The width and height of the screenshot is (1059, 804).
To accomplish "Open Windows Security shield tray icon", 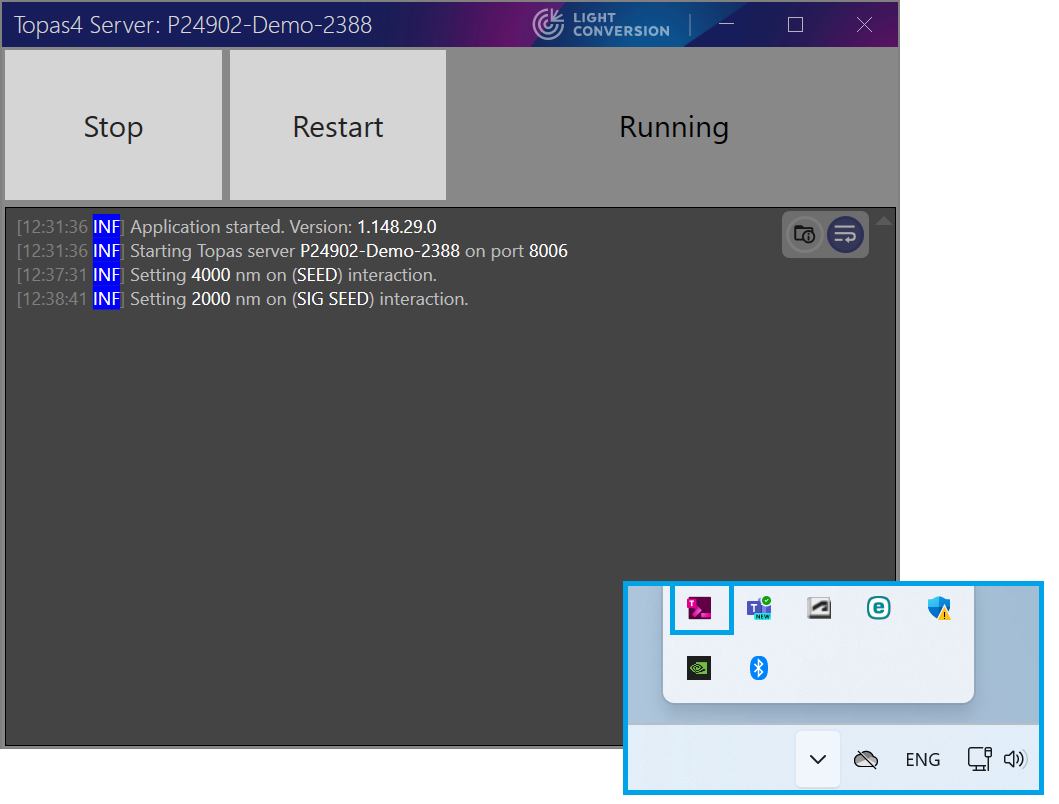I will 939,608.
